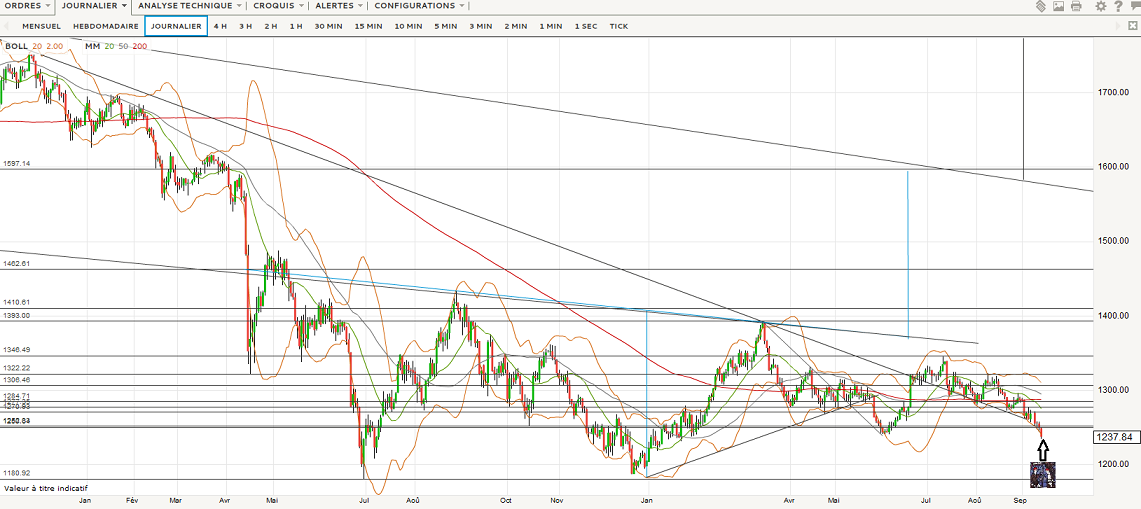1141x509 pixels.
Task: Click the green MM 20 period value
Action: [x=108, y=46]
